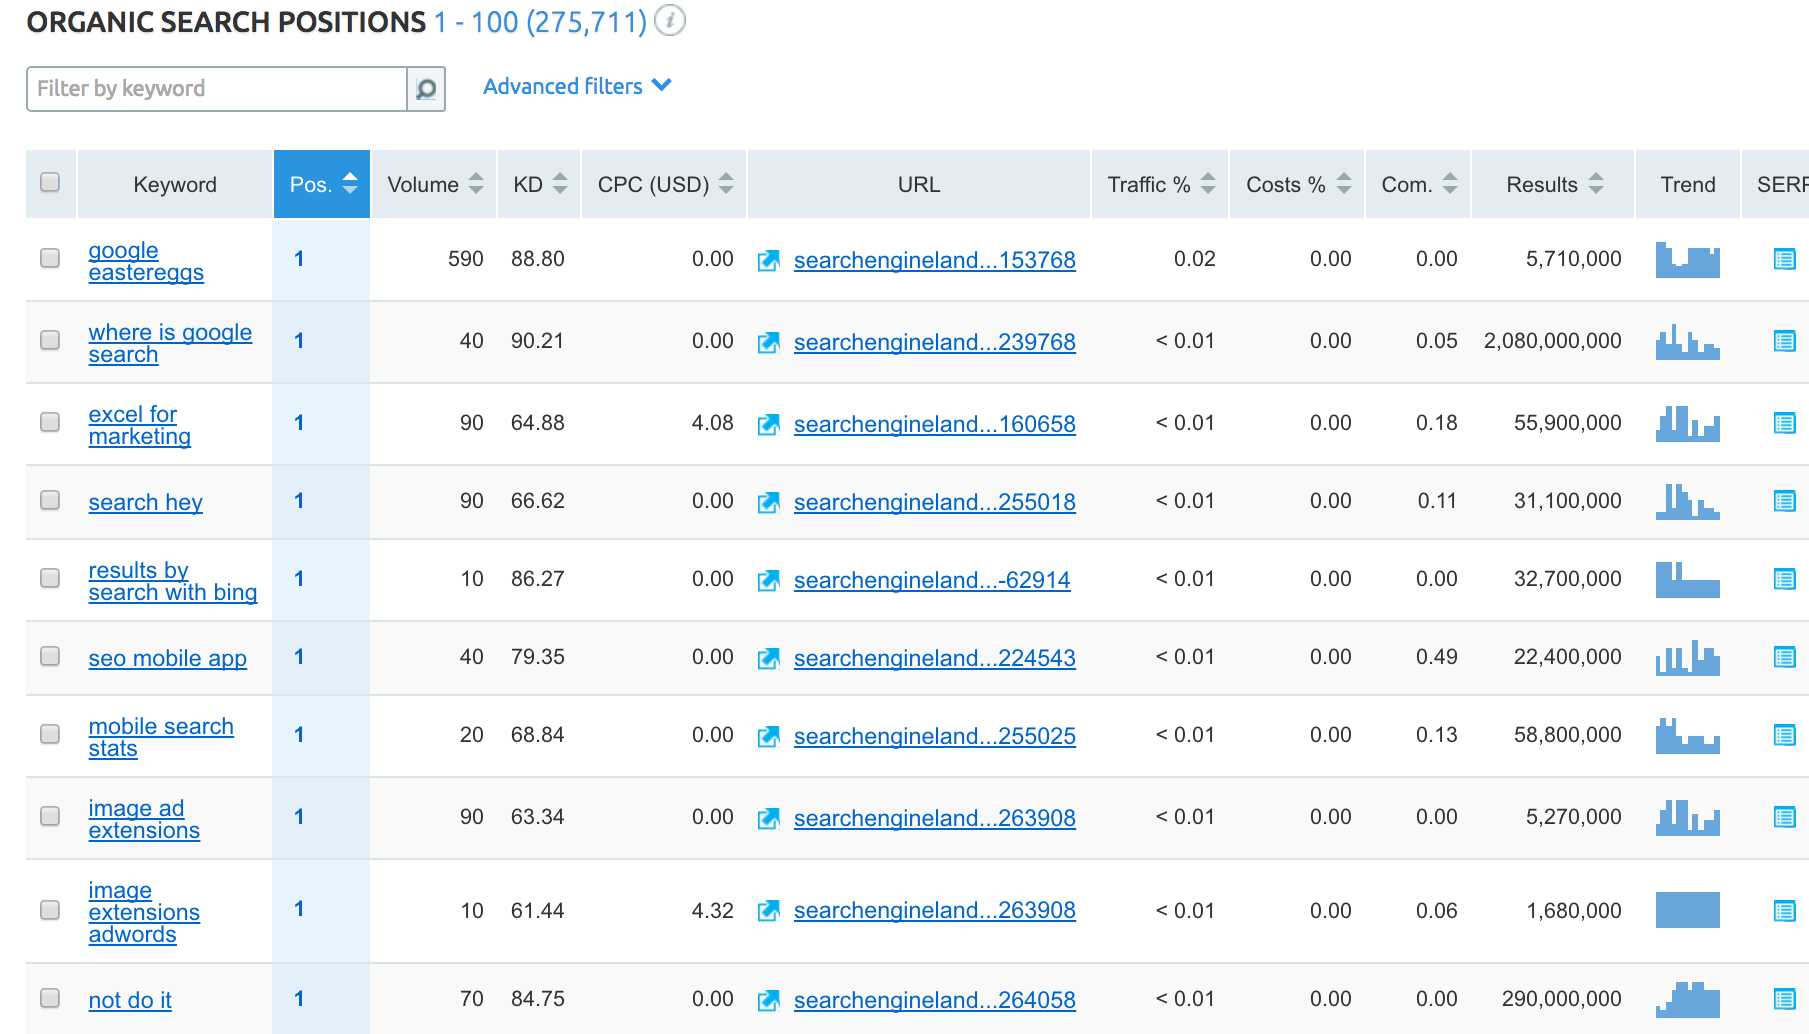Viewport: 1809px width, 1034px height.
Task: Open external link icon for search hey row
Action: (768, 503)
